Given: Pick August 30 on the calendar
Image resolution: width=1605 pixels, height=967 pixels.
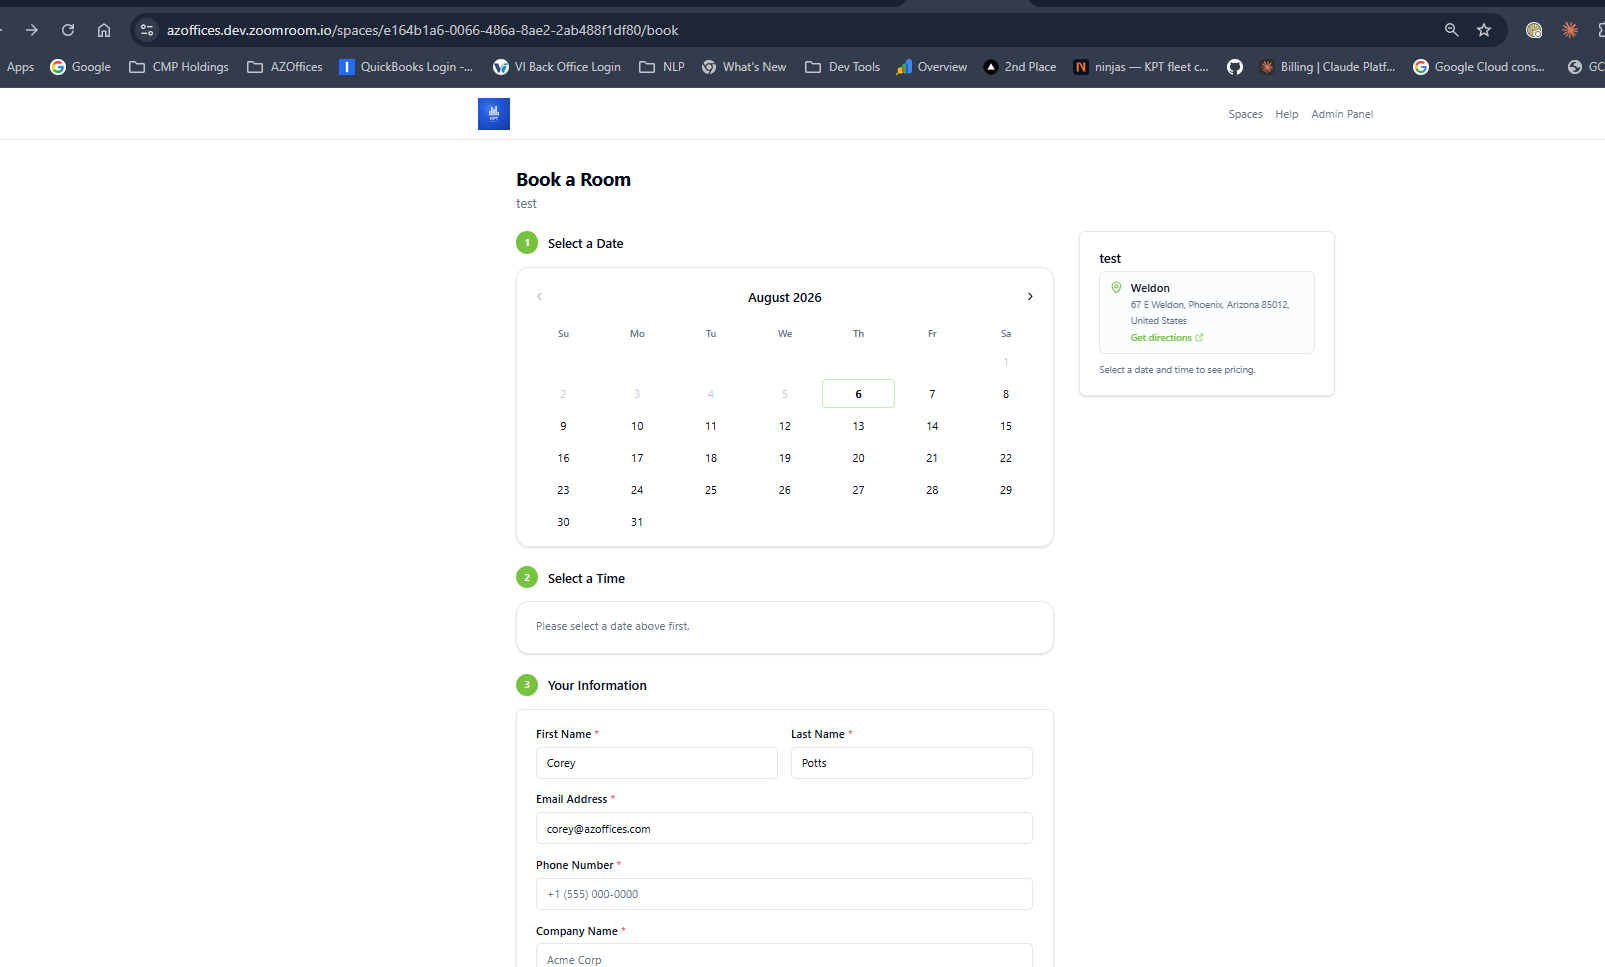Looking at the screenshot, I should click(x=563, y=522).
